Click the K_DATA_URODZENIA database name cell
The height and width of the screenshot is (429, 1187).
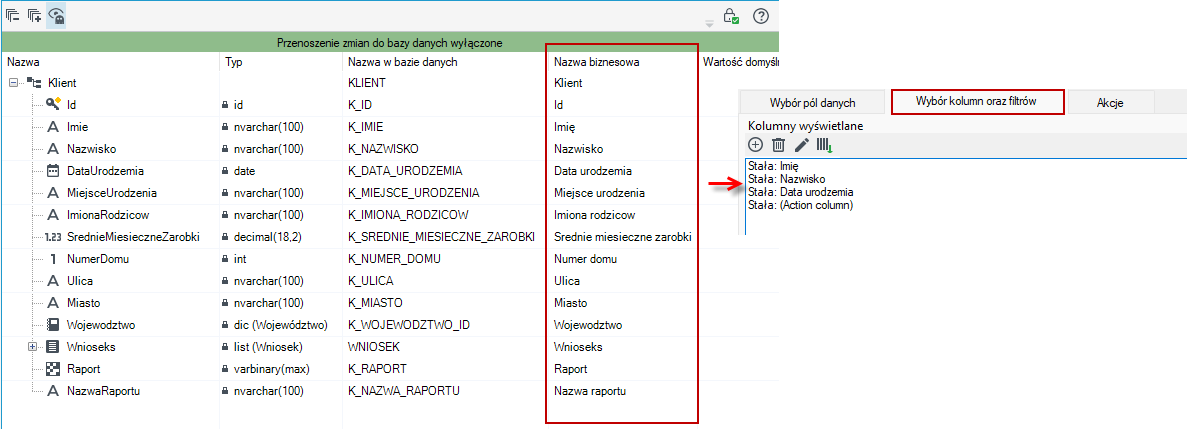(405, 171)
